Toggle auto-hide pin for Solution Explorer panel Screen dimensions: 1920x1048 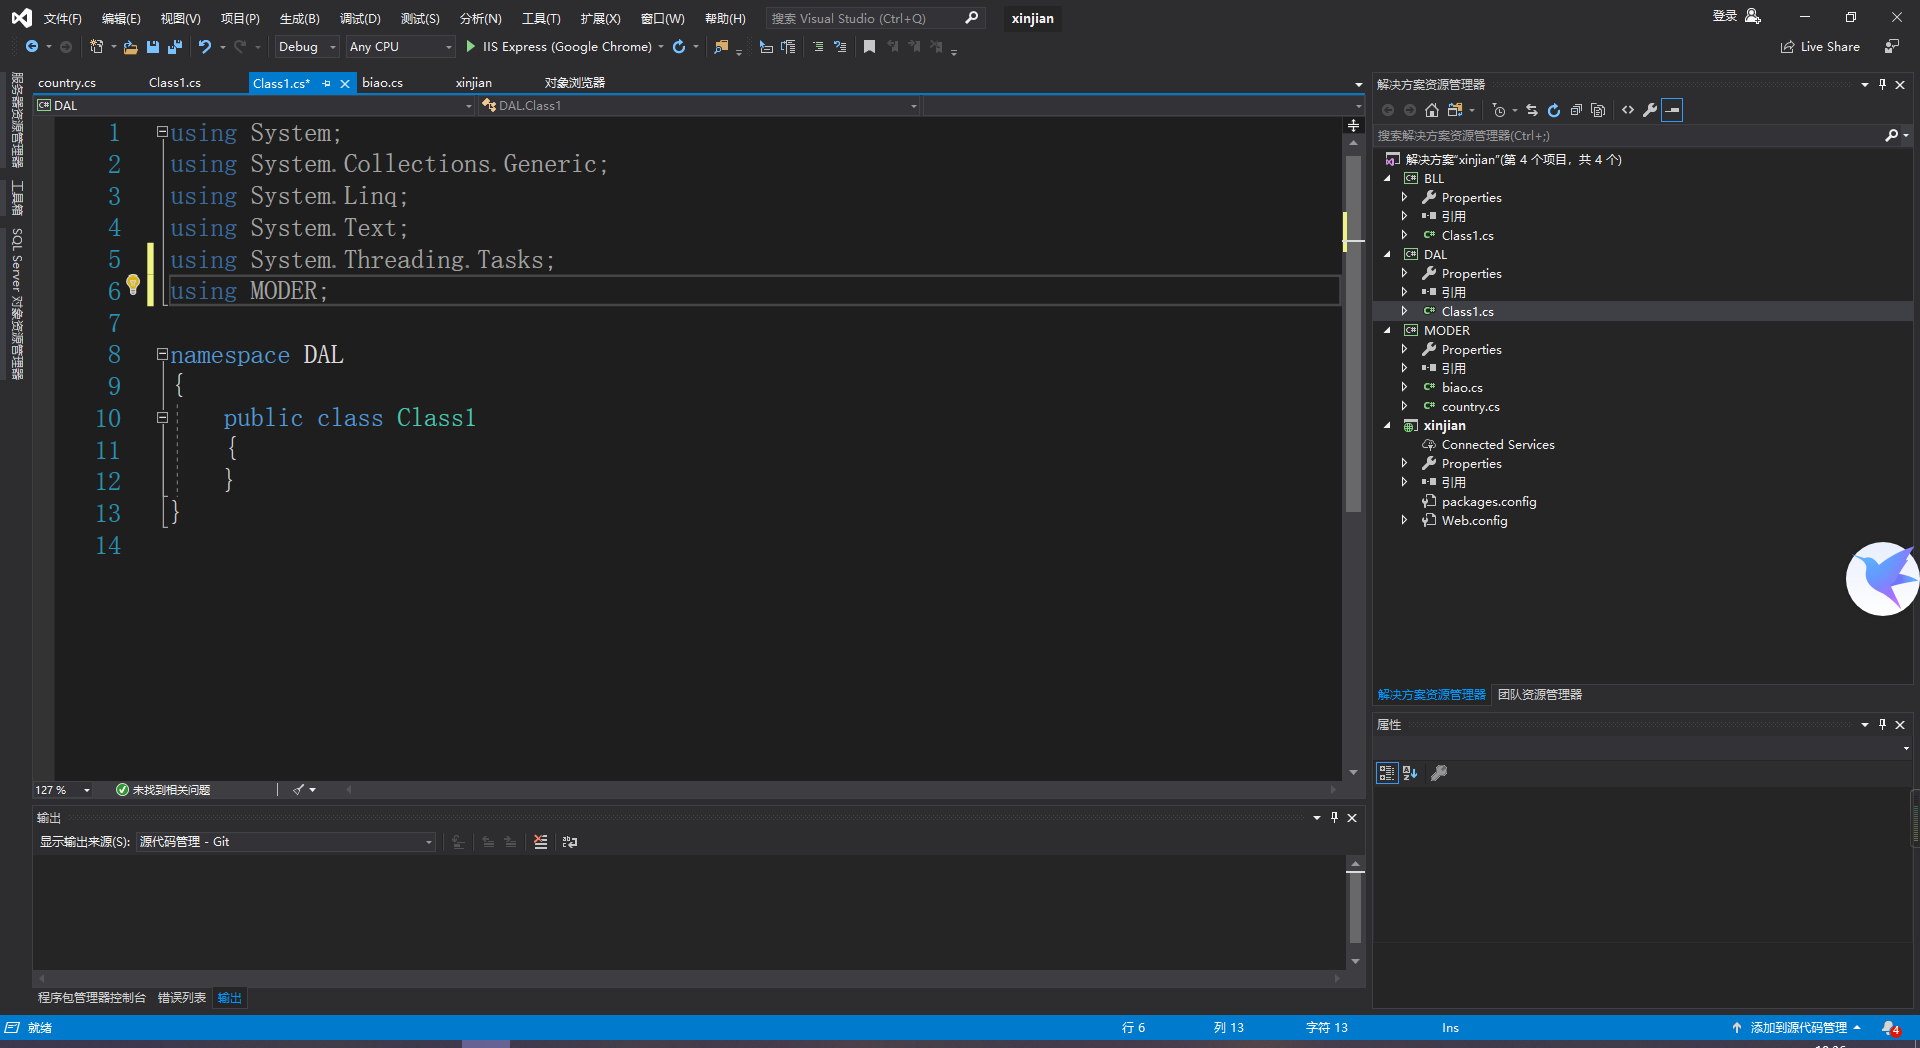click(x=1882, y=85)
